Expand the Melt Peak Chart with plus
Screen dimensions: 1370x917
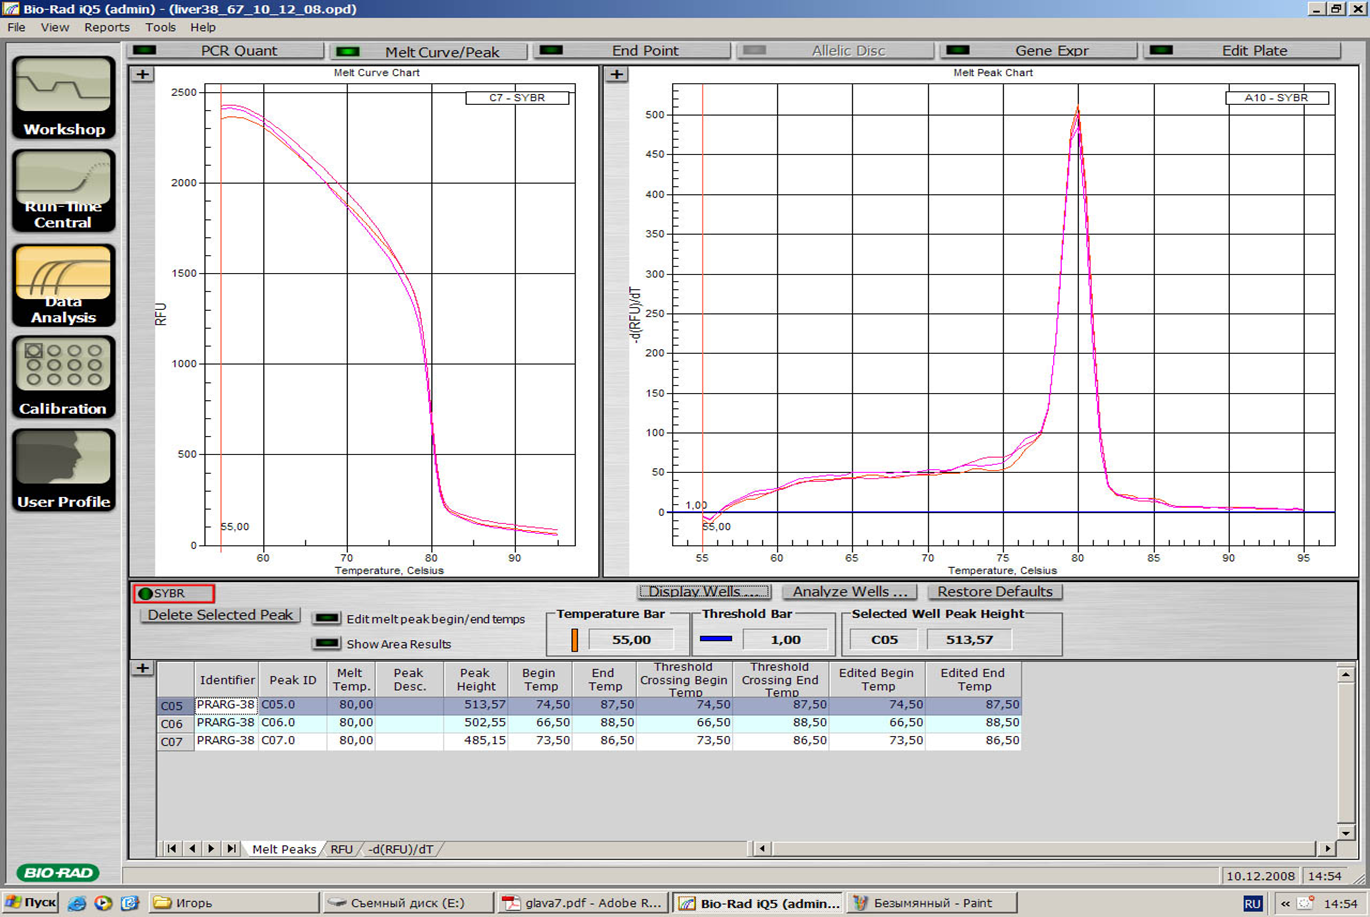[x=616, y=74]
